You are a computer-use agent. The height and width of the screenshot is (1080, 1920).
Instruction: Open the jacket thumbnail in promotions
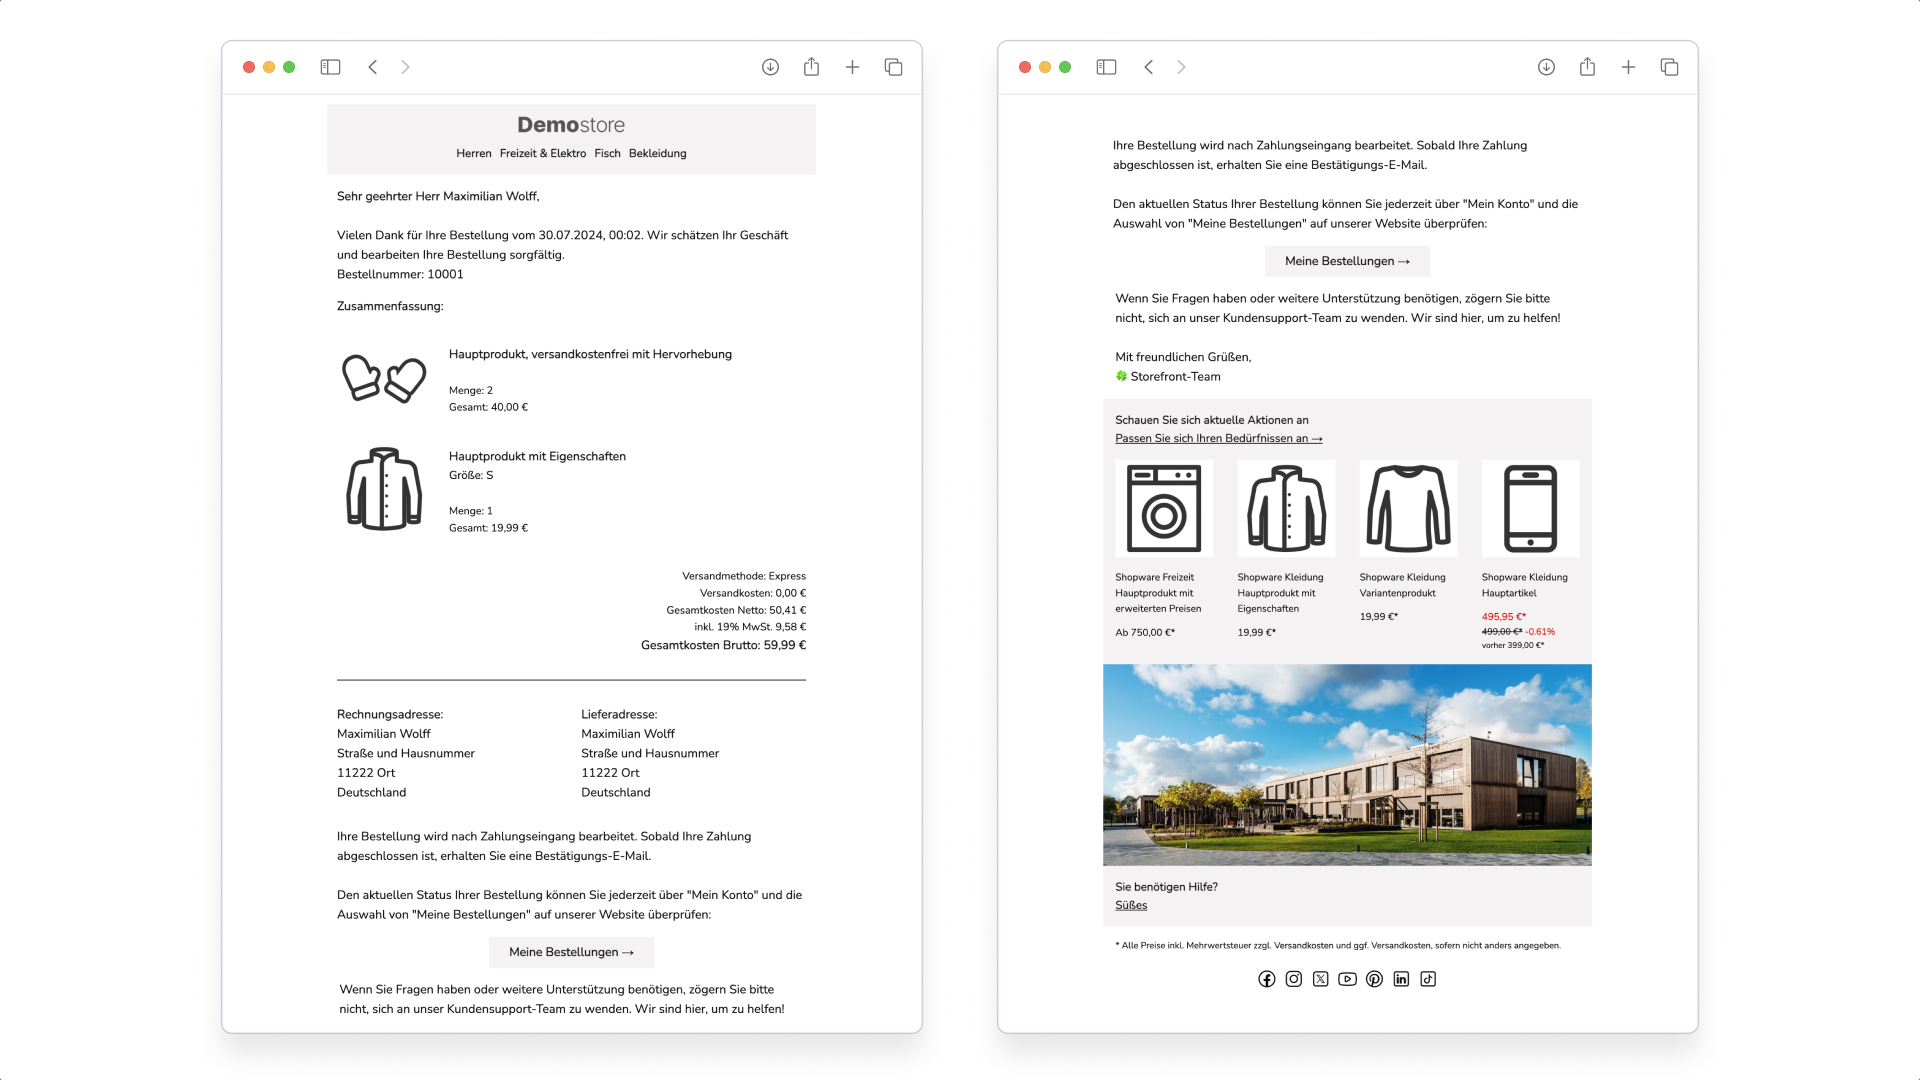[1286, 508]
